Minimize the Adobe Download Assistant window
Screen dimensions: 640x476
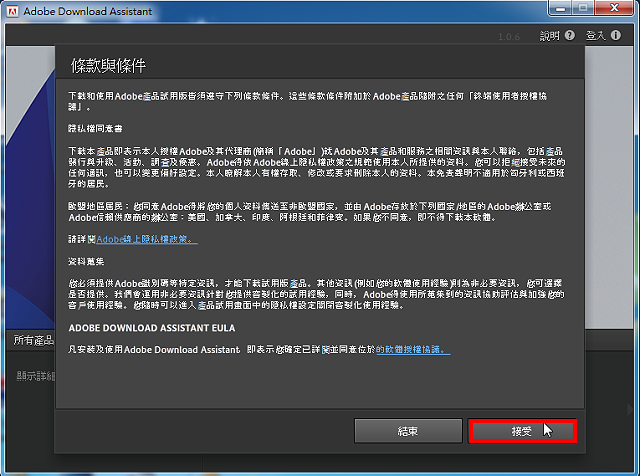(x=561, y=8)
